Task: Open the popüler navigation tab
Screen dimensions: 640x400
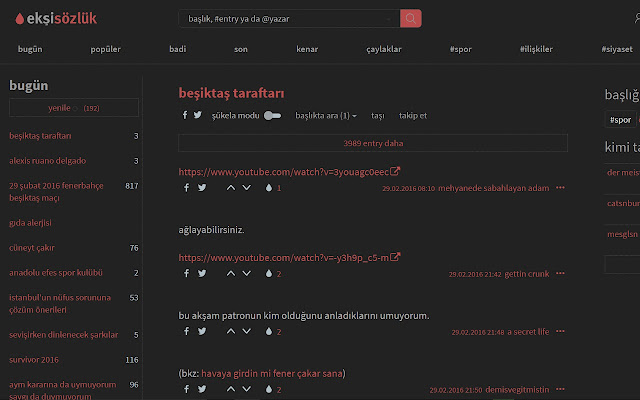Action: coord(105,49)
